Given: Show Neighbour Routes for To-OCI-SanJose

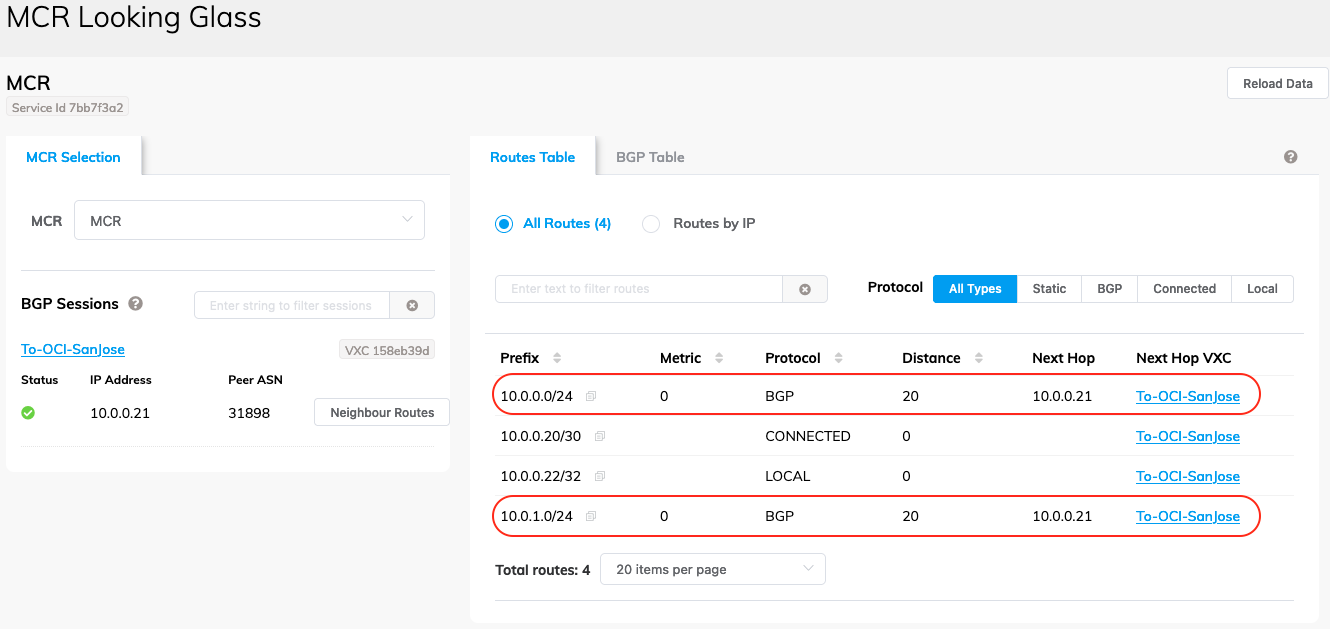Looking at the screenshot, I should point(382,413).
